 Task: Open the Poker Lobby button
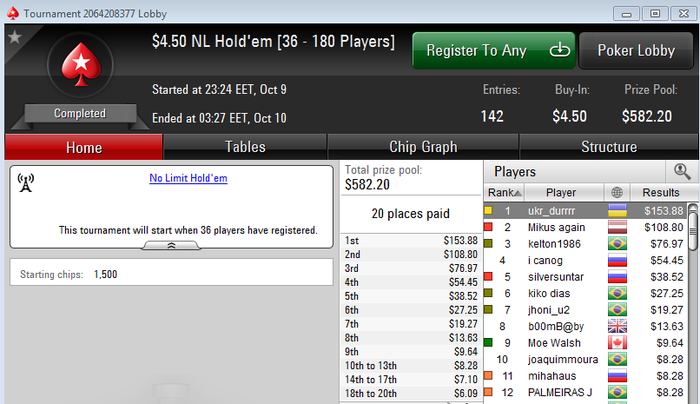(x=636, y=50)
